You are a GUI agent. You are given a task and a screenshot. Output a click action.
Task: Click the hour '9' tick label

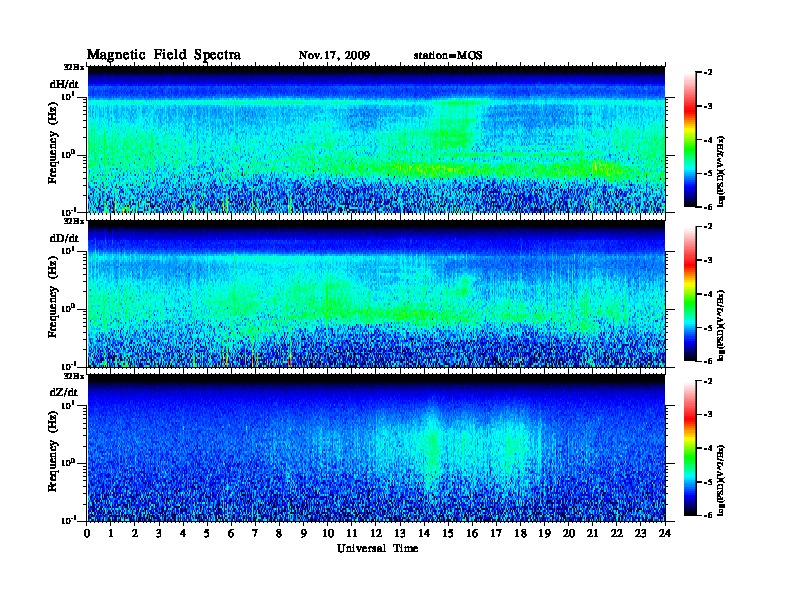click(304, 533)
